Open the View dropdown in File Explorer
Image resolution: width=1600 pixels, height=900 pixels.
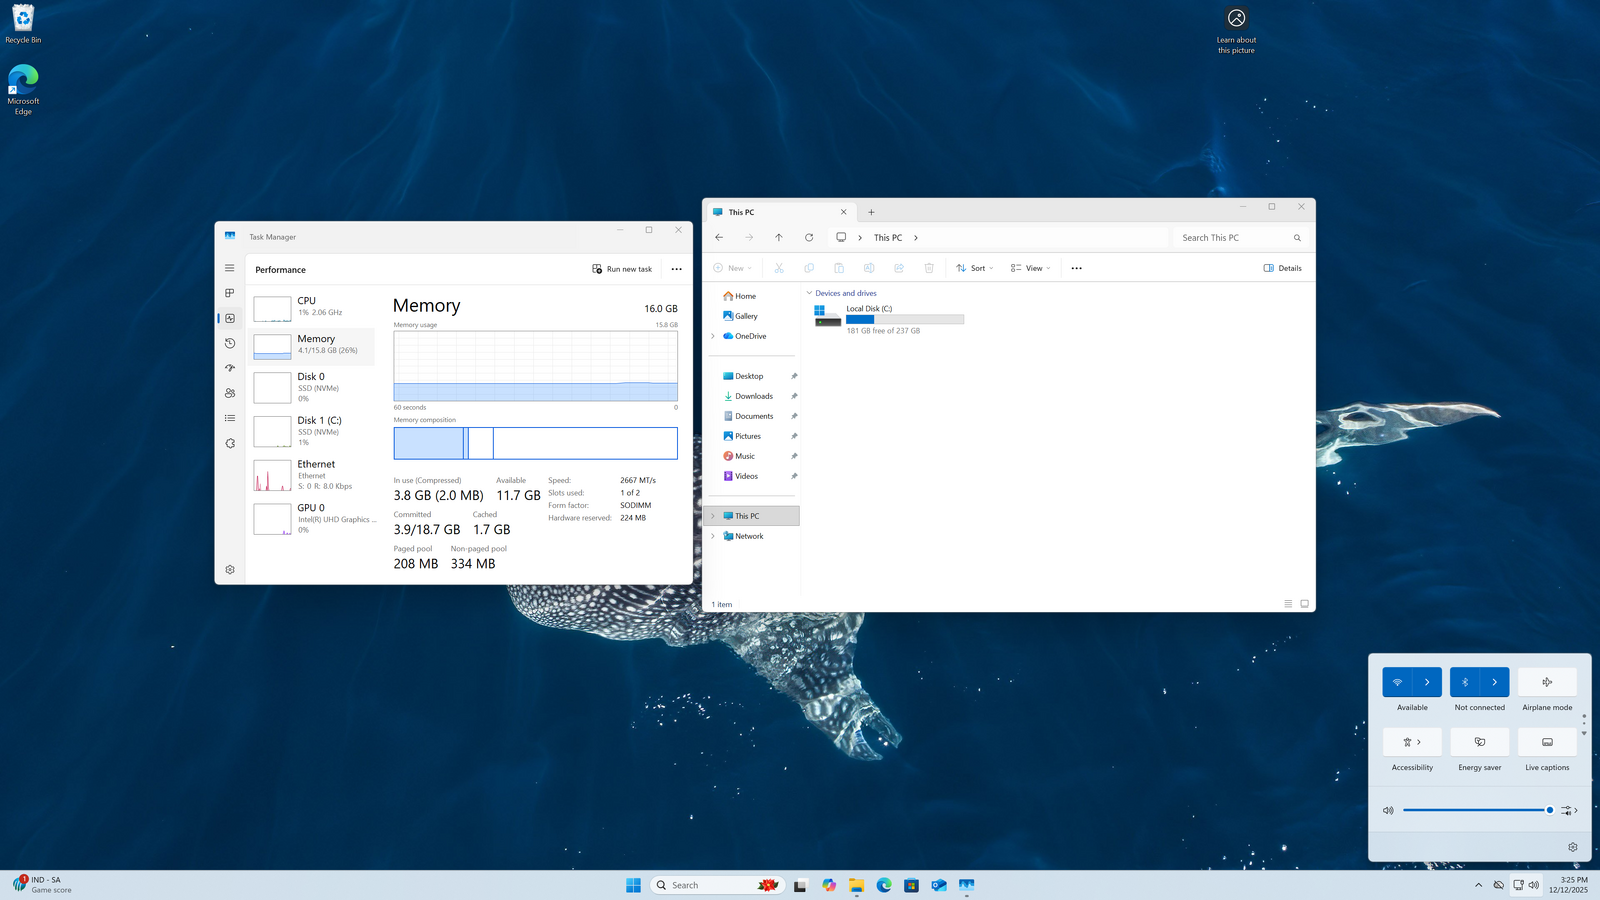coord(1031,268)
